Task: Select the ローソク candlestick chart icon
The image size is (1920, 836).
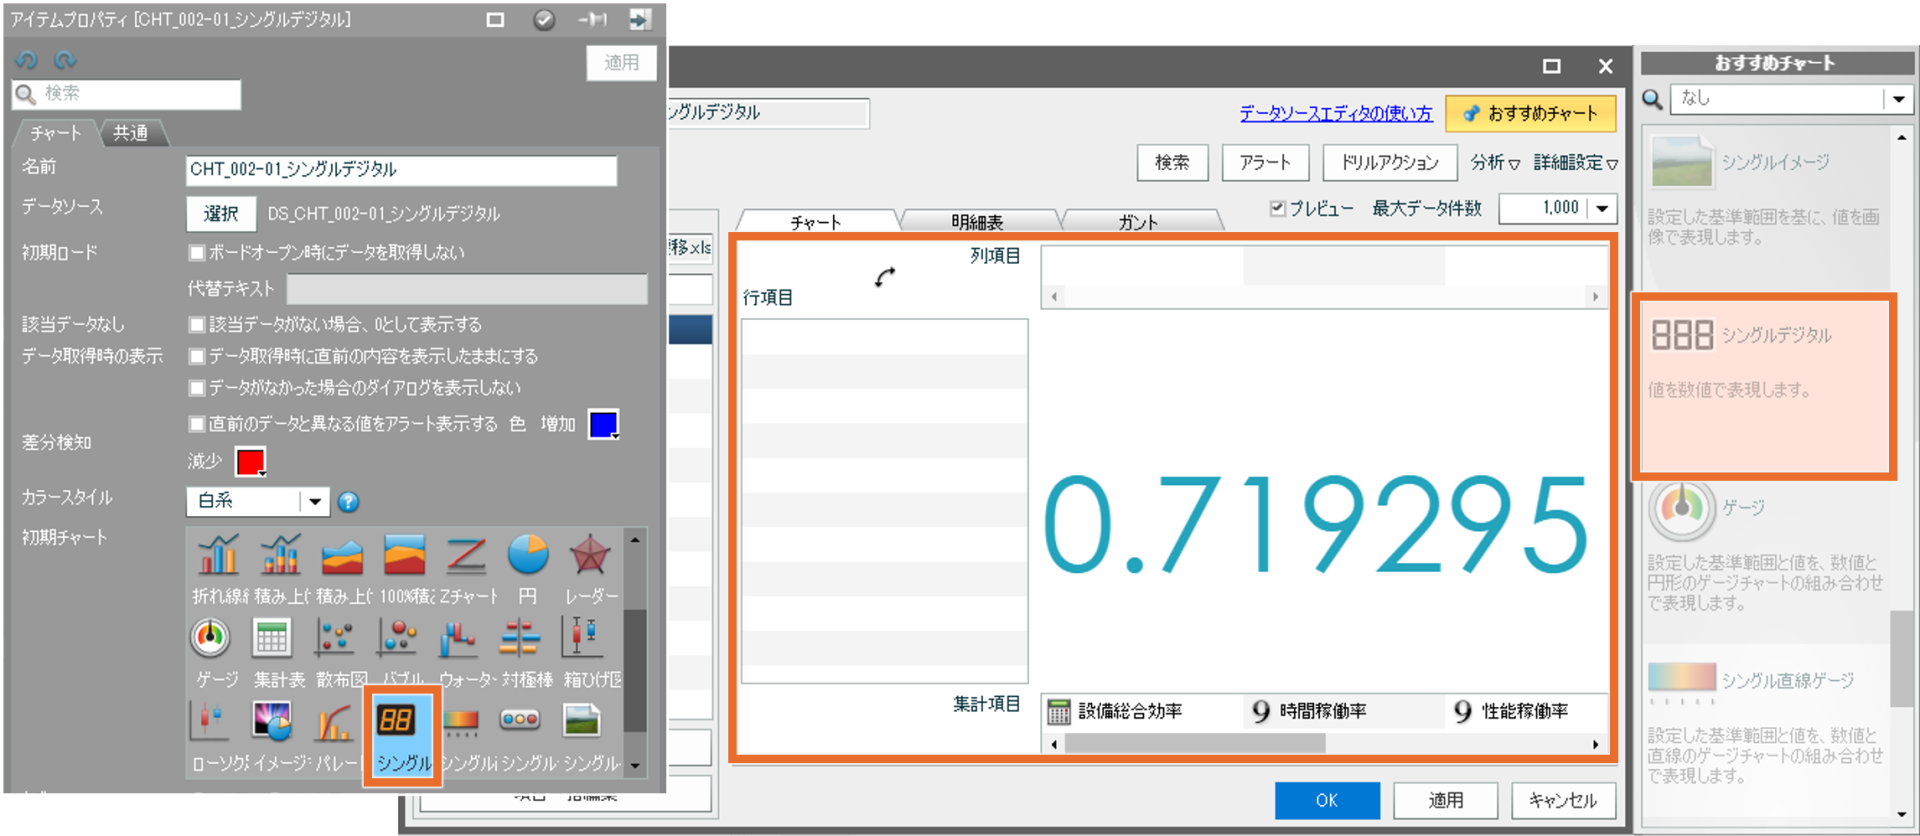Action: (211, 722)
